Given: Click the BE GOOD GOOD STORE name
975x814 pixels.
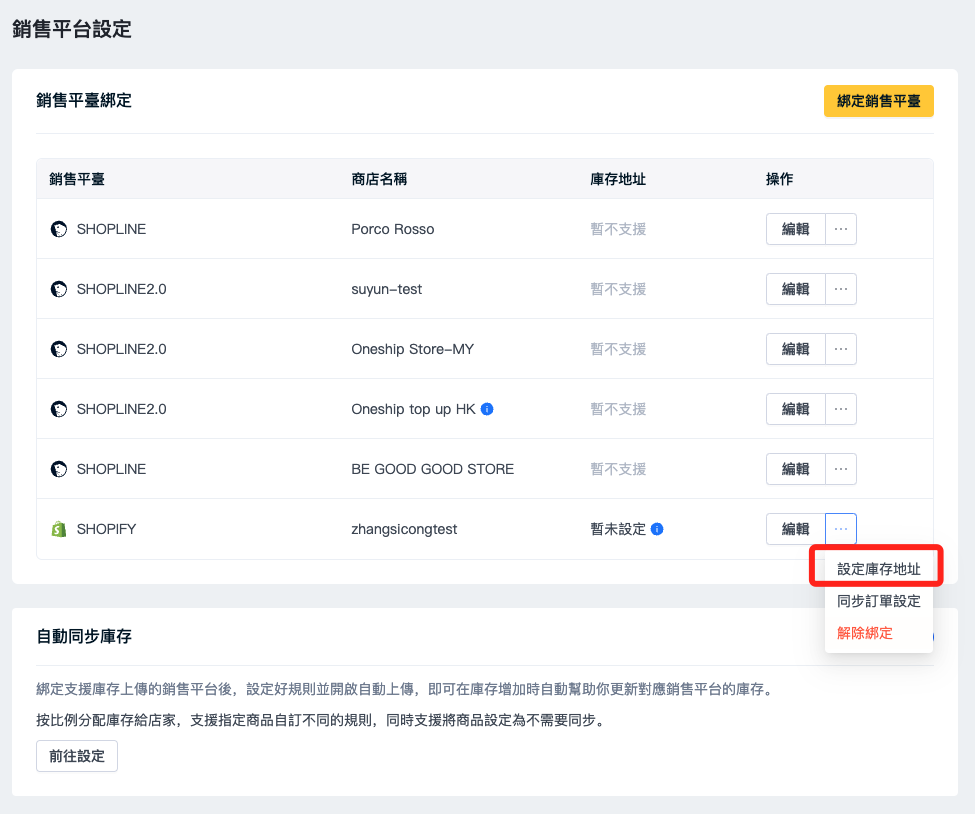Looking at the screenshot, I should (x=433, y=469).
